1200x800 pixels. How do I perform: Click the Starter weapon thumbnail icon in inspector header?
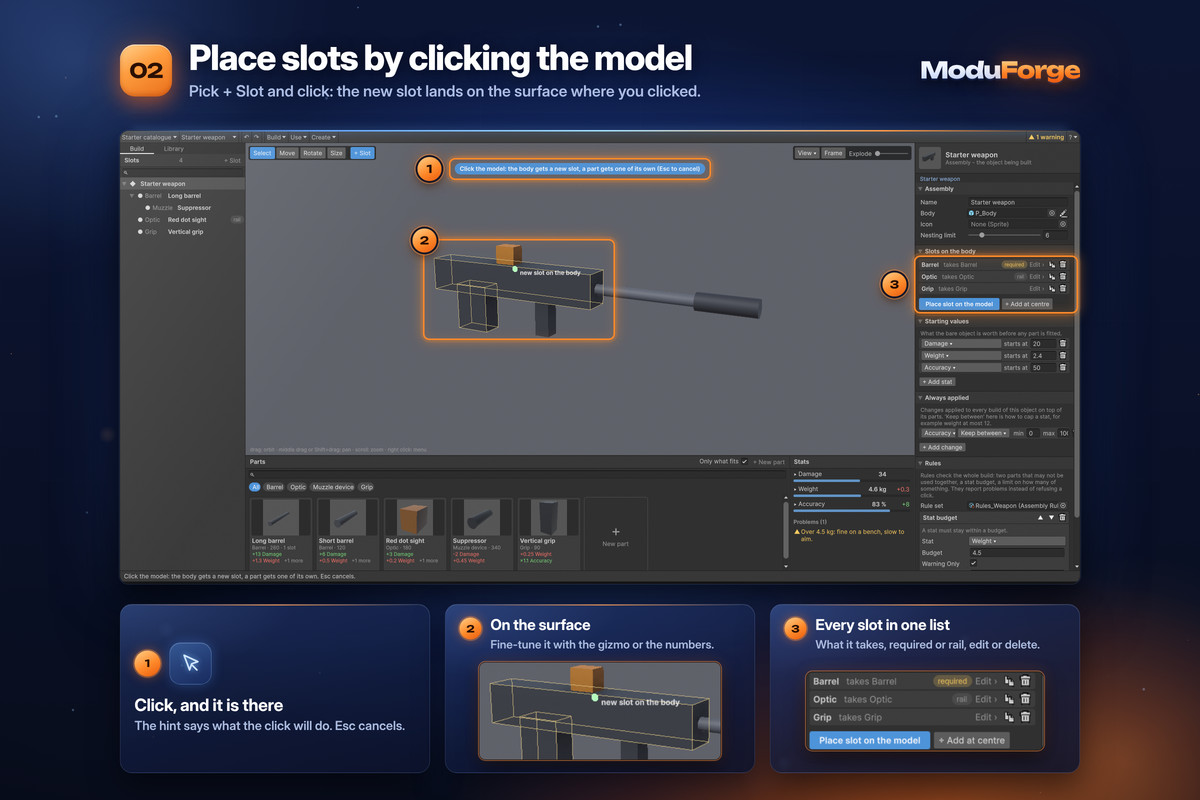(x=930, y=158)
